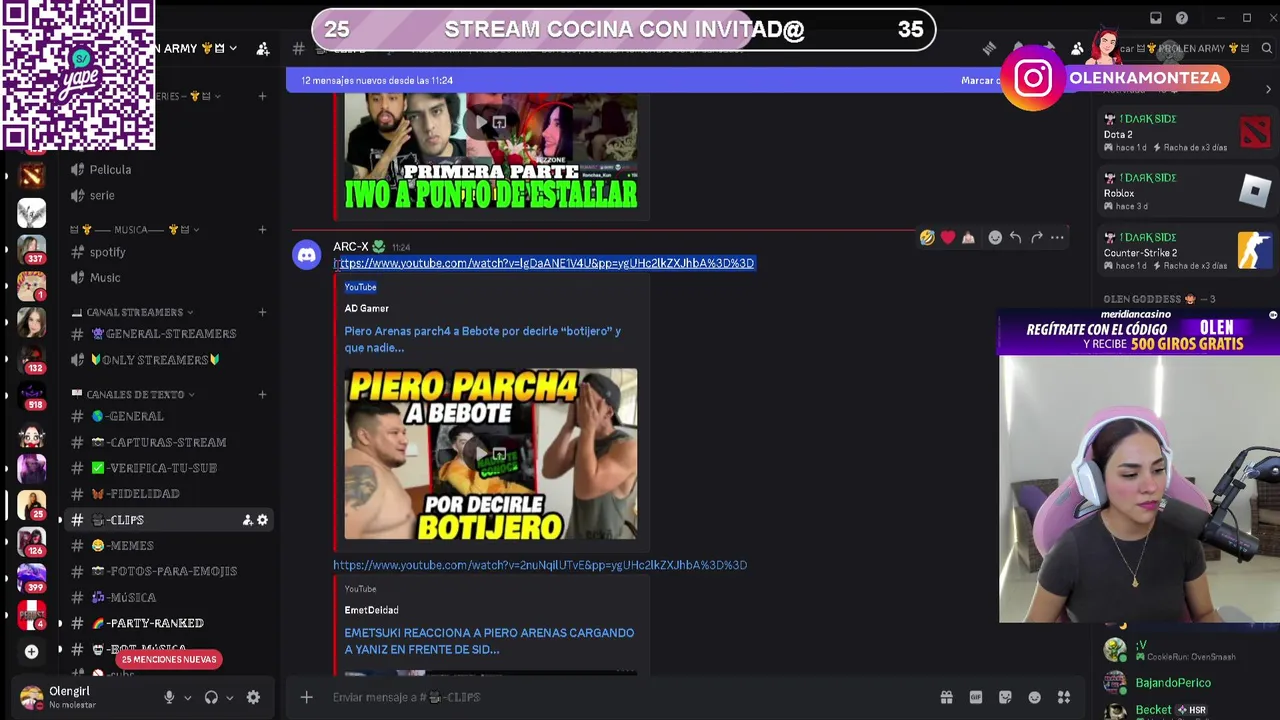This screenshot has height=720, width=1280.
Task: Open apps icon in message bar
Action: (1064, 697)
